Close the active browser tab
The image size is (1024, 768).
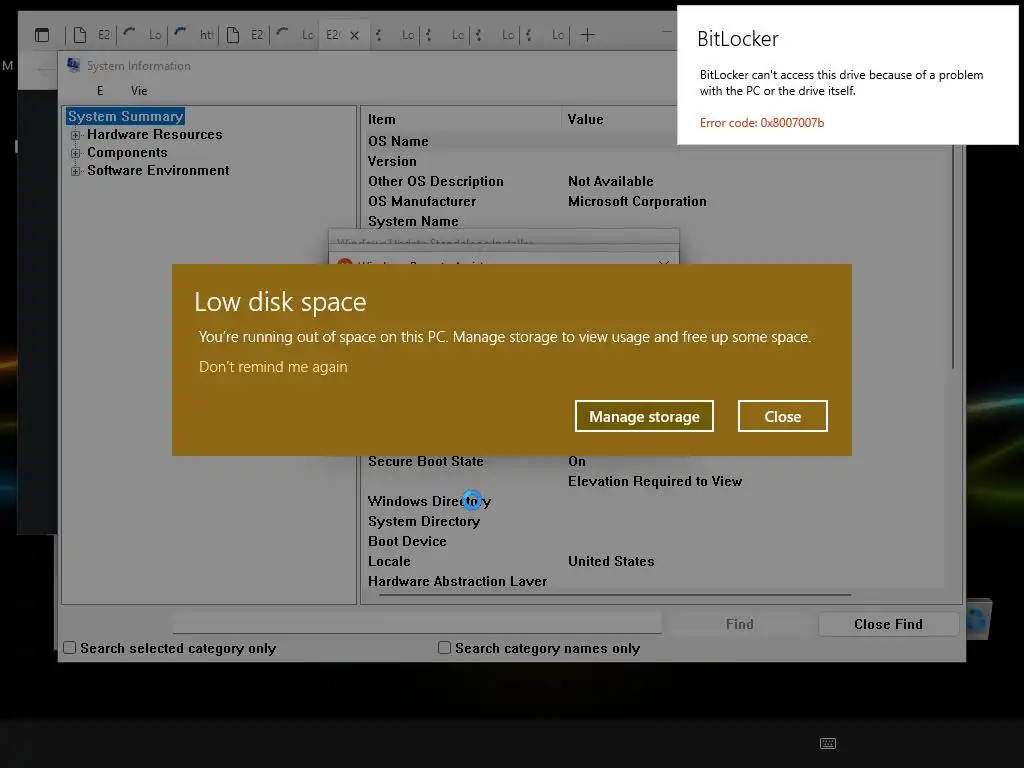pos(355,35)
